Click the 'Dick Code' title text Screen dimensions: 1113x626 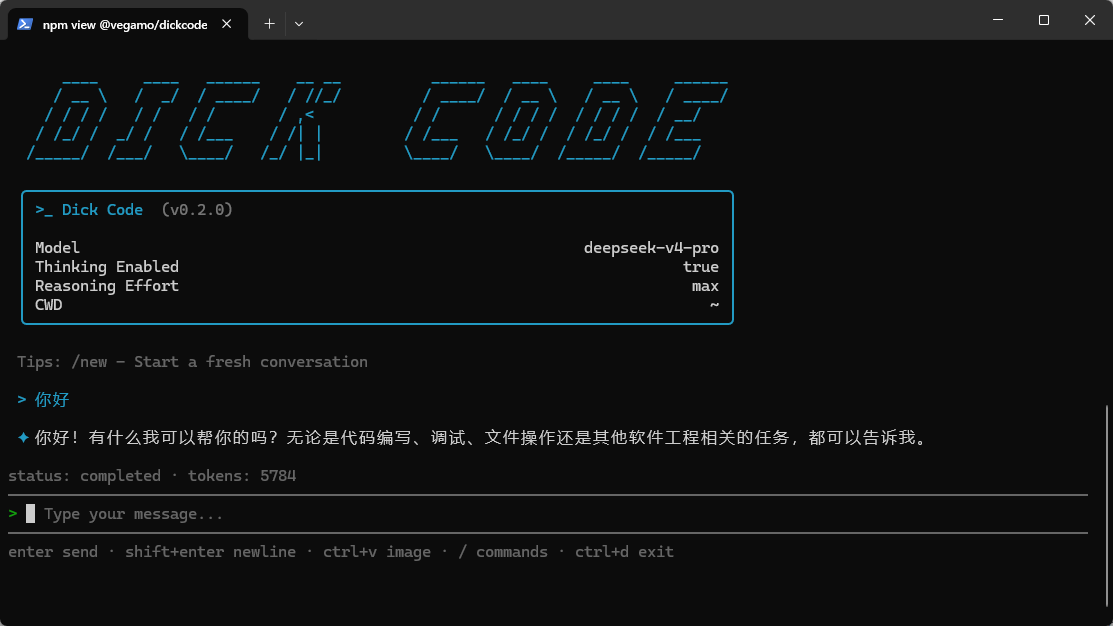(102, 210)
